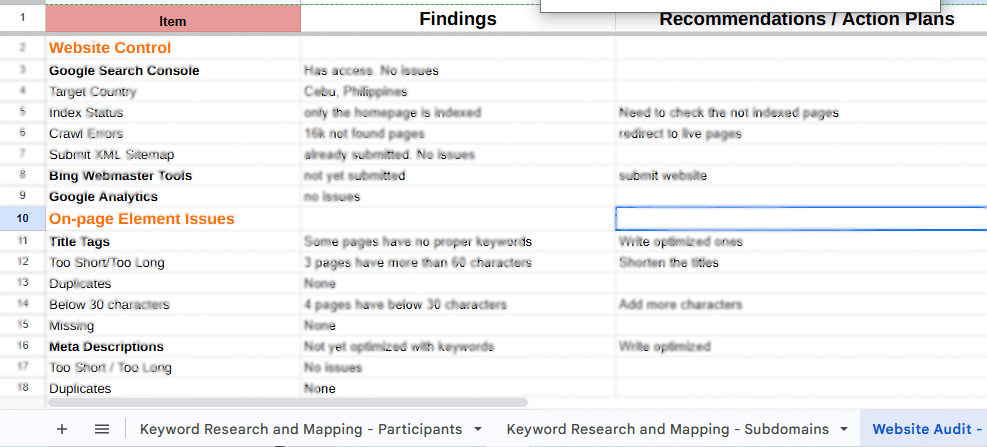Click the add new sheet plus icon
Screen dimensions: 987x447
point(62,429)
